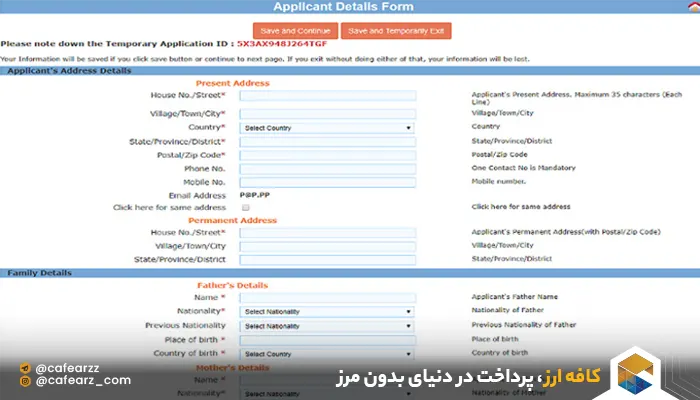Click the 'One Contact No is Mandatory' hint
The width and height of the screenshot is (700, 400).
pos(524,168)
